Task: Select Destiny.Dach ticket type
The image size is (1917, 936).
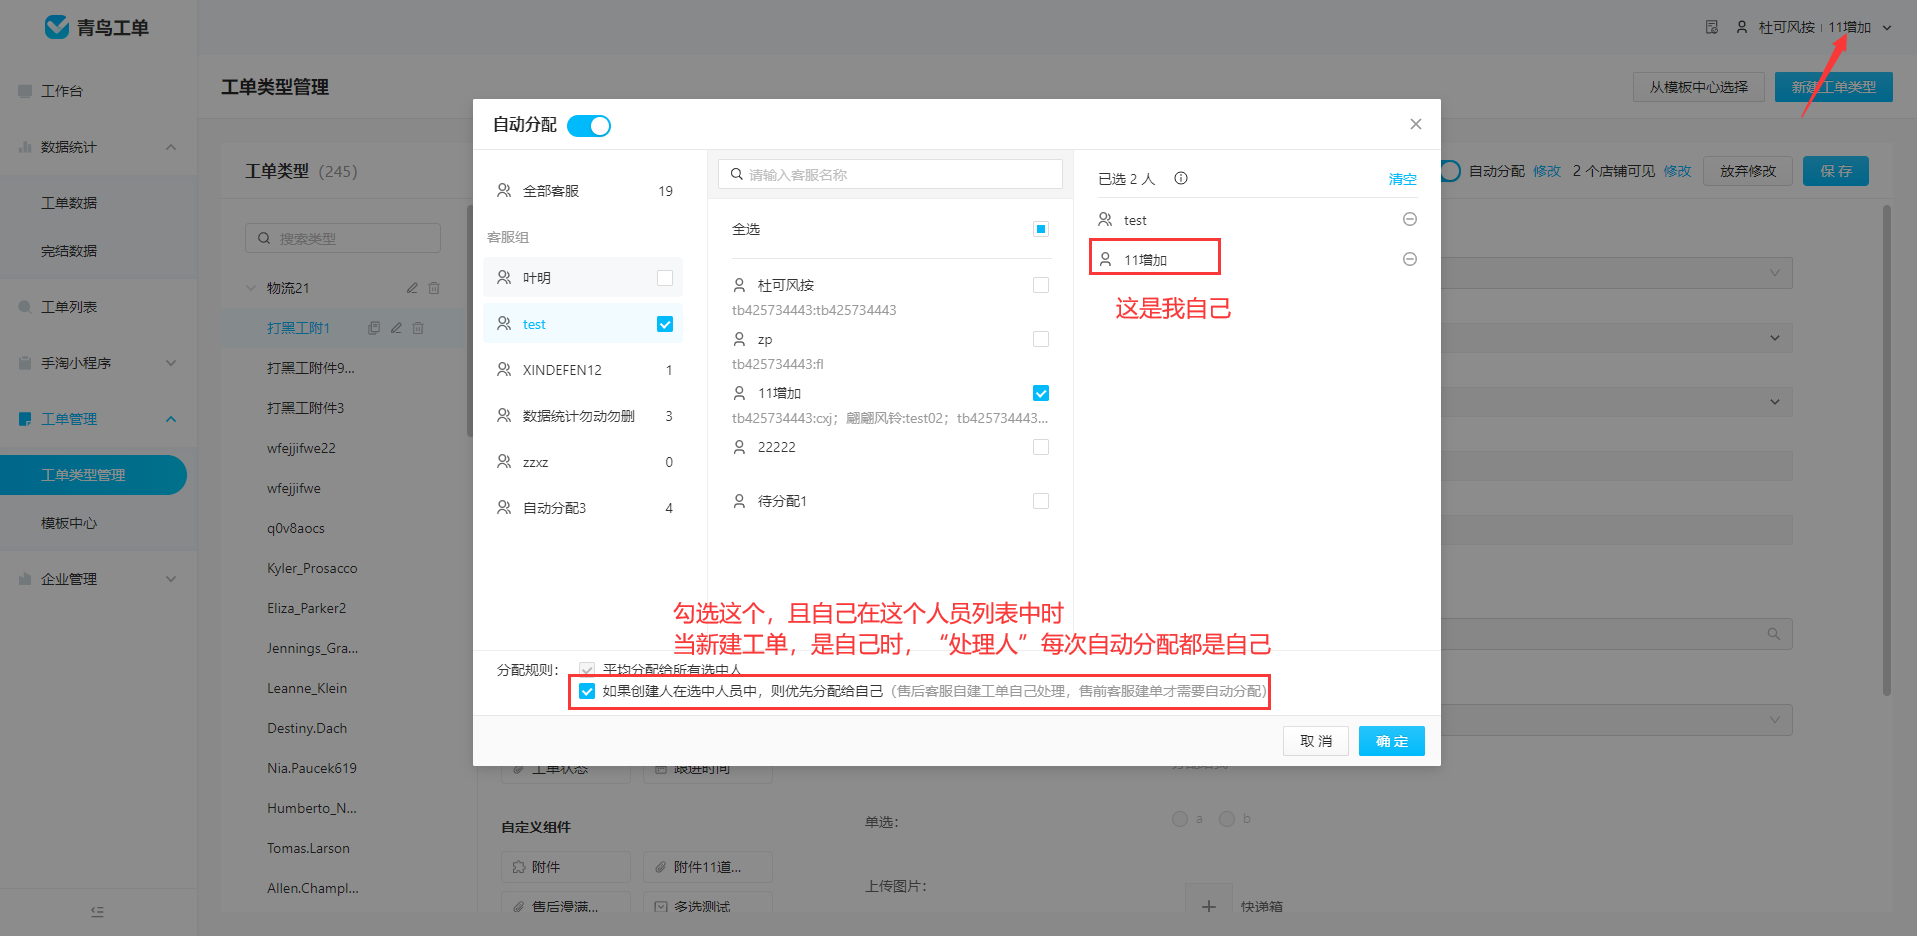Action: pos(307,728)
